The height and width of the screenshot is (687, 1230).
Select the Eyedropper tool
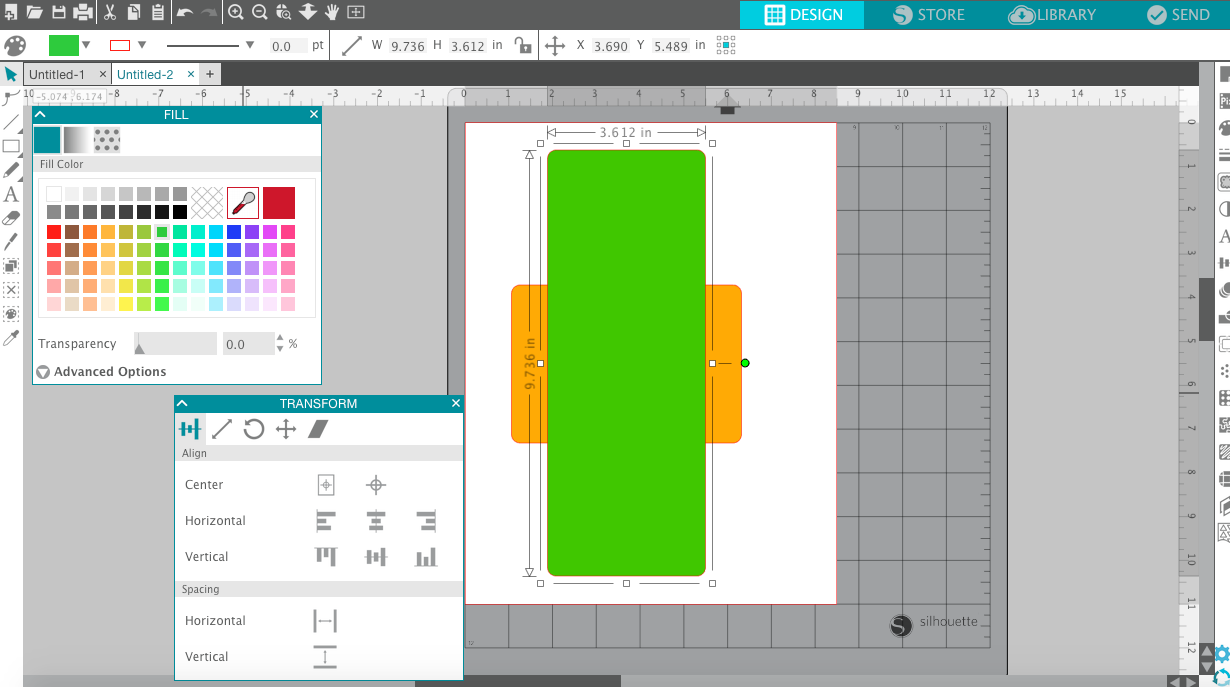click(x=11, y=339)
